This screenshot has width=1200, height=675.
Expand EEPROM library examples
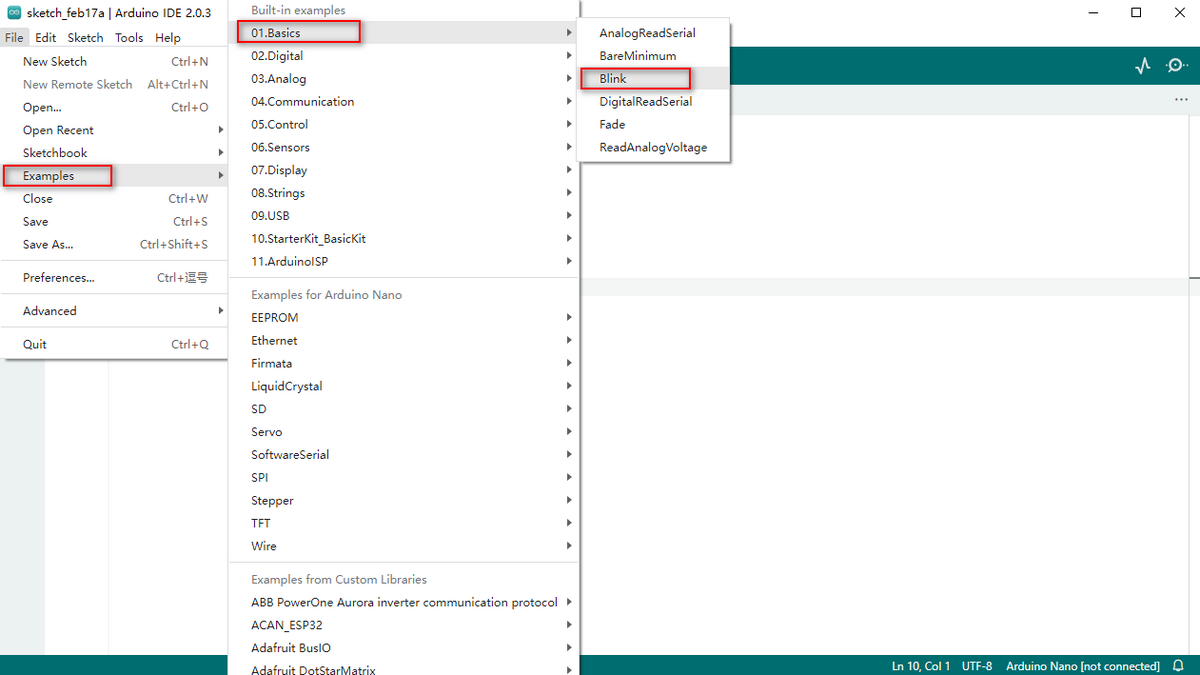tap(404, 318)
